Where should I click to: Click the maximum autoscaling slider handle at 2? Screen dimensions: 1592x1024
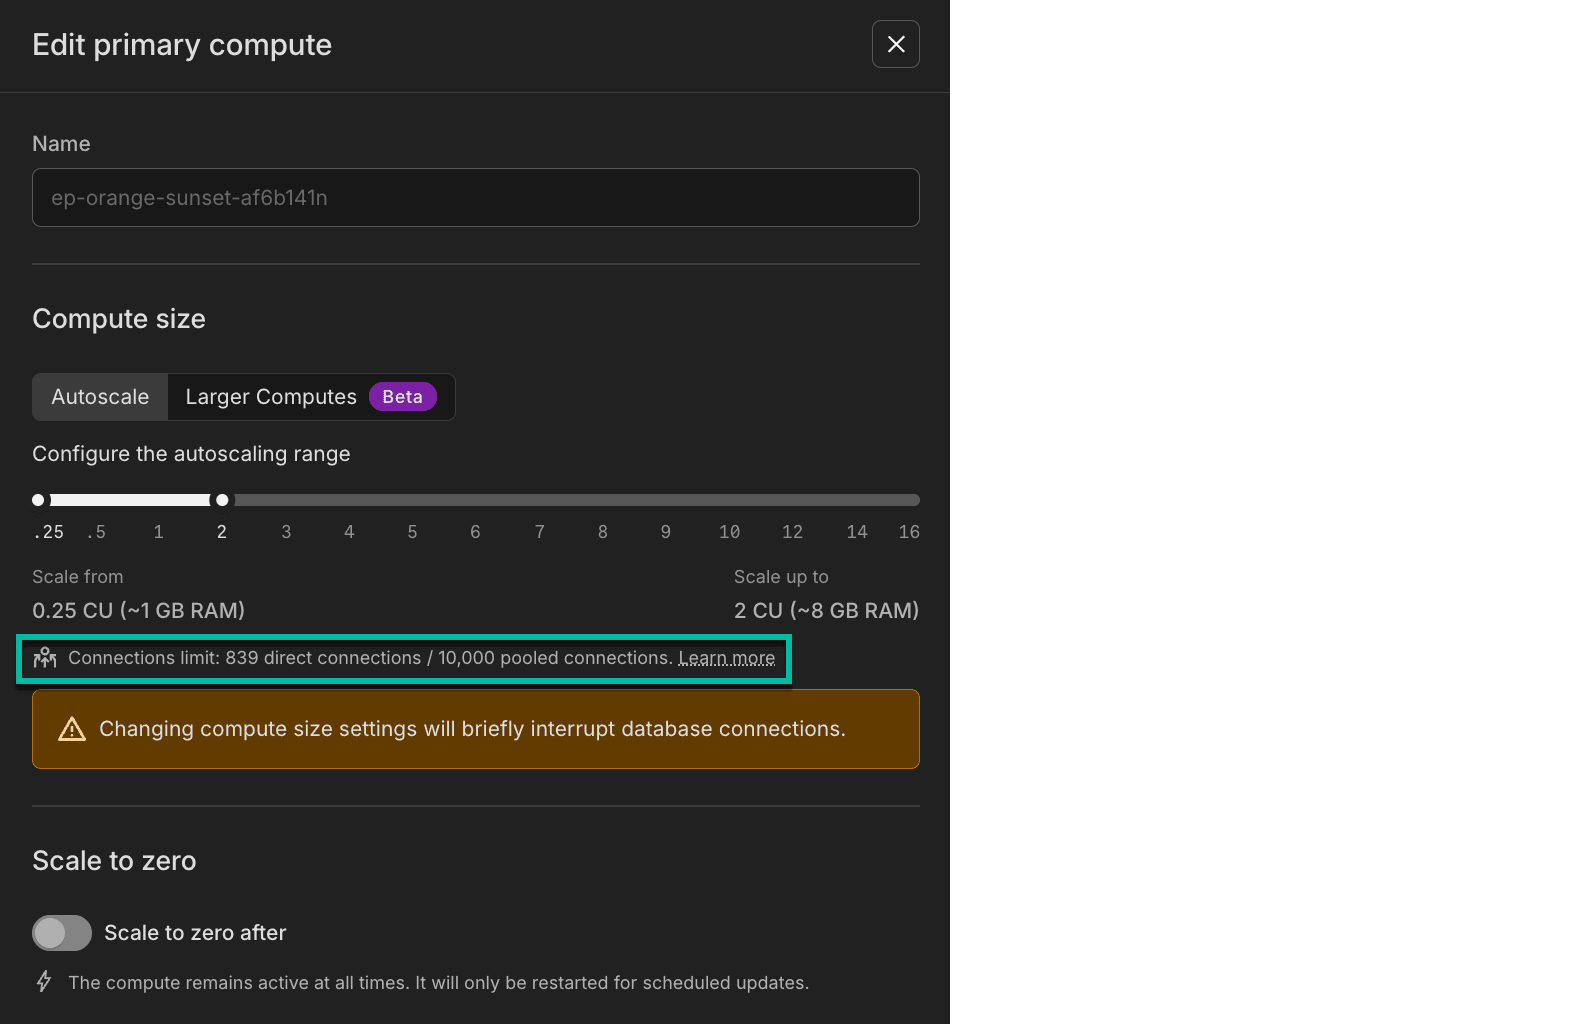[x=222, y=500]
